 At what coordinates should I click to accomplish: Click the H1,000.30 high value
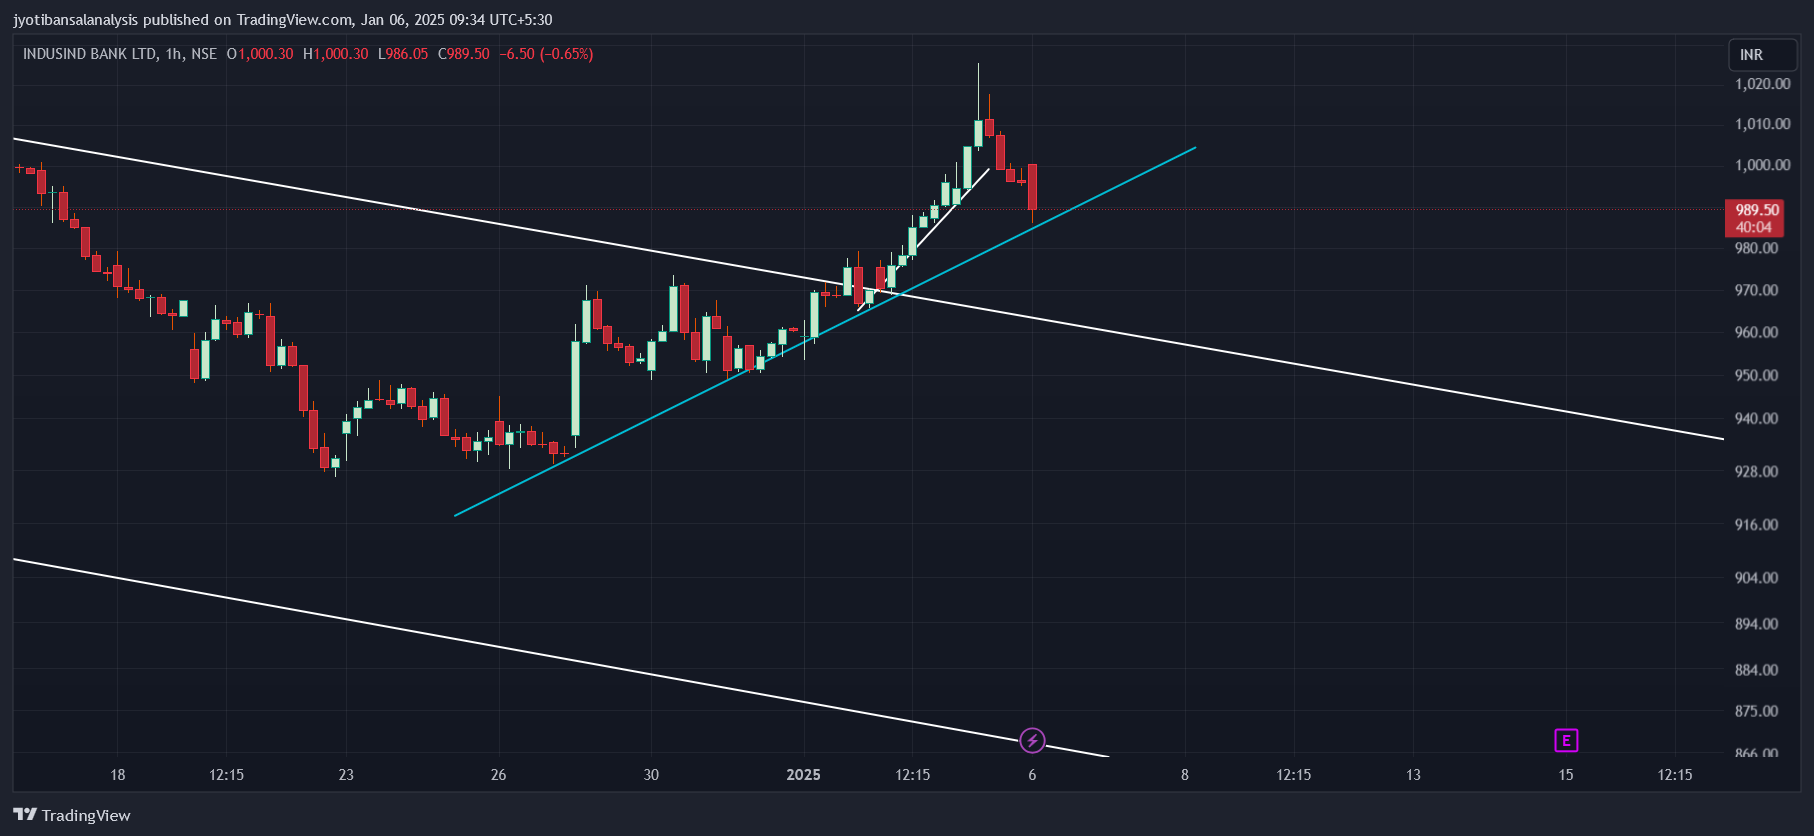335,54
